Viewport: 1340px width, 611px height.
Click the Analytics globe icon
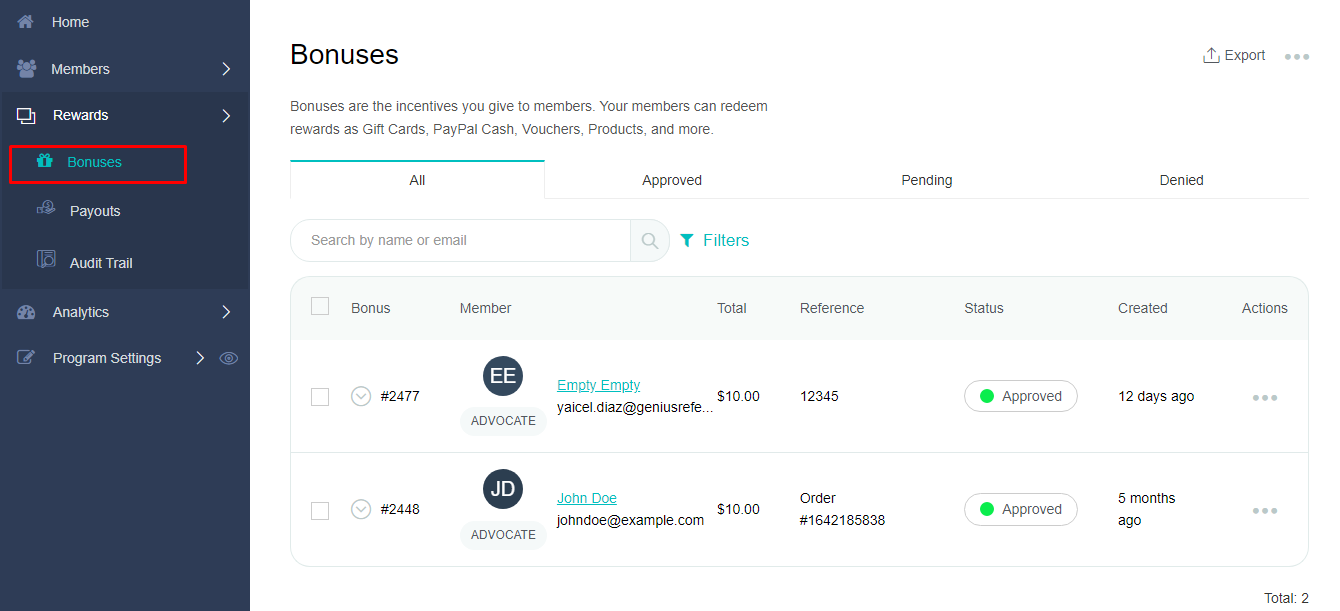click(25, 311)
